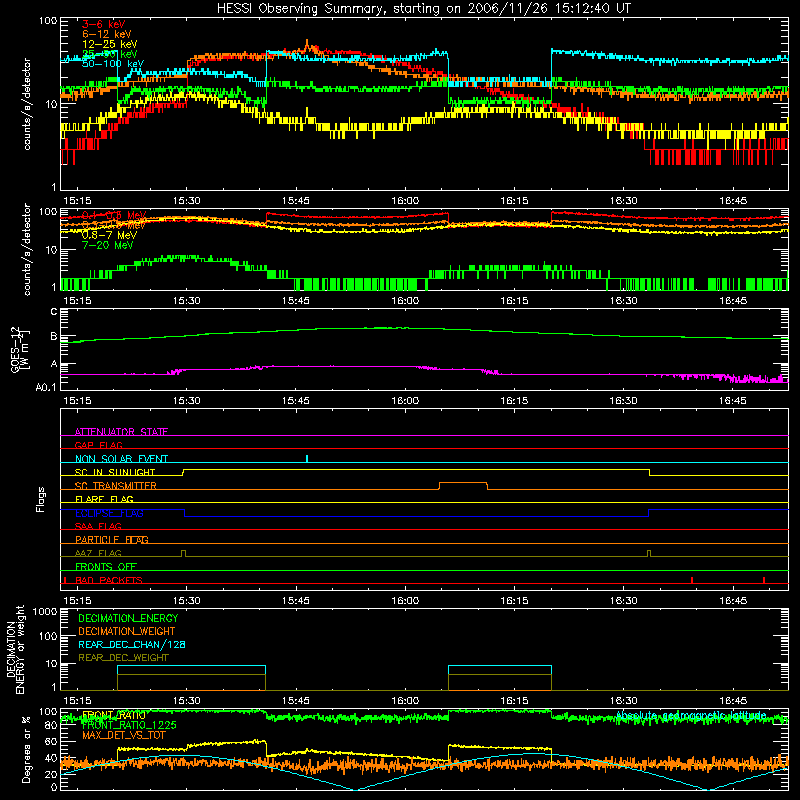Select the green 7-20 MeV legend label
The width and height of the screenshot is (800, 800).
tap(107, 245)
